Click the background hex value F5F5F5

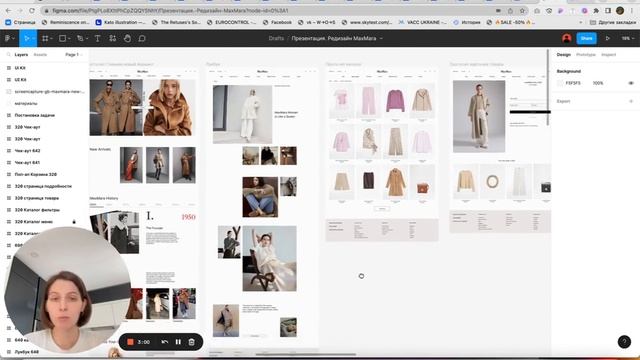point(573,83)
